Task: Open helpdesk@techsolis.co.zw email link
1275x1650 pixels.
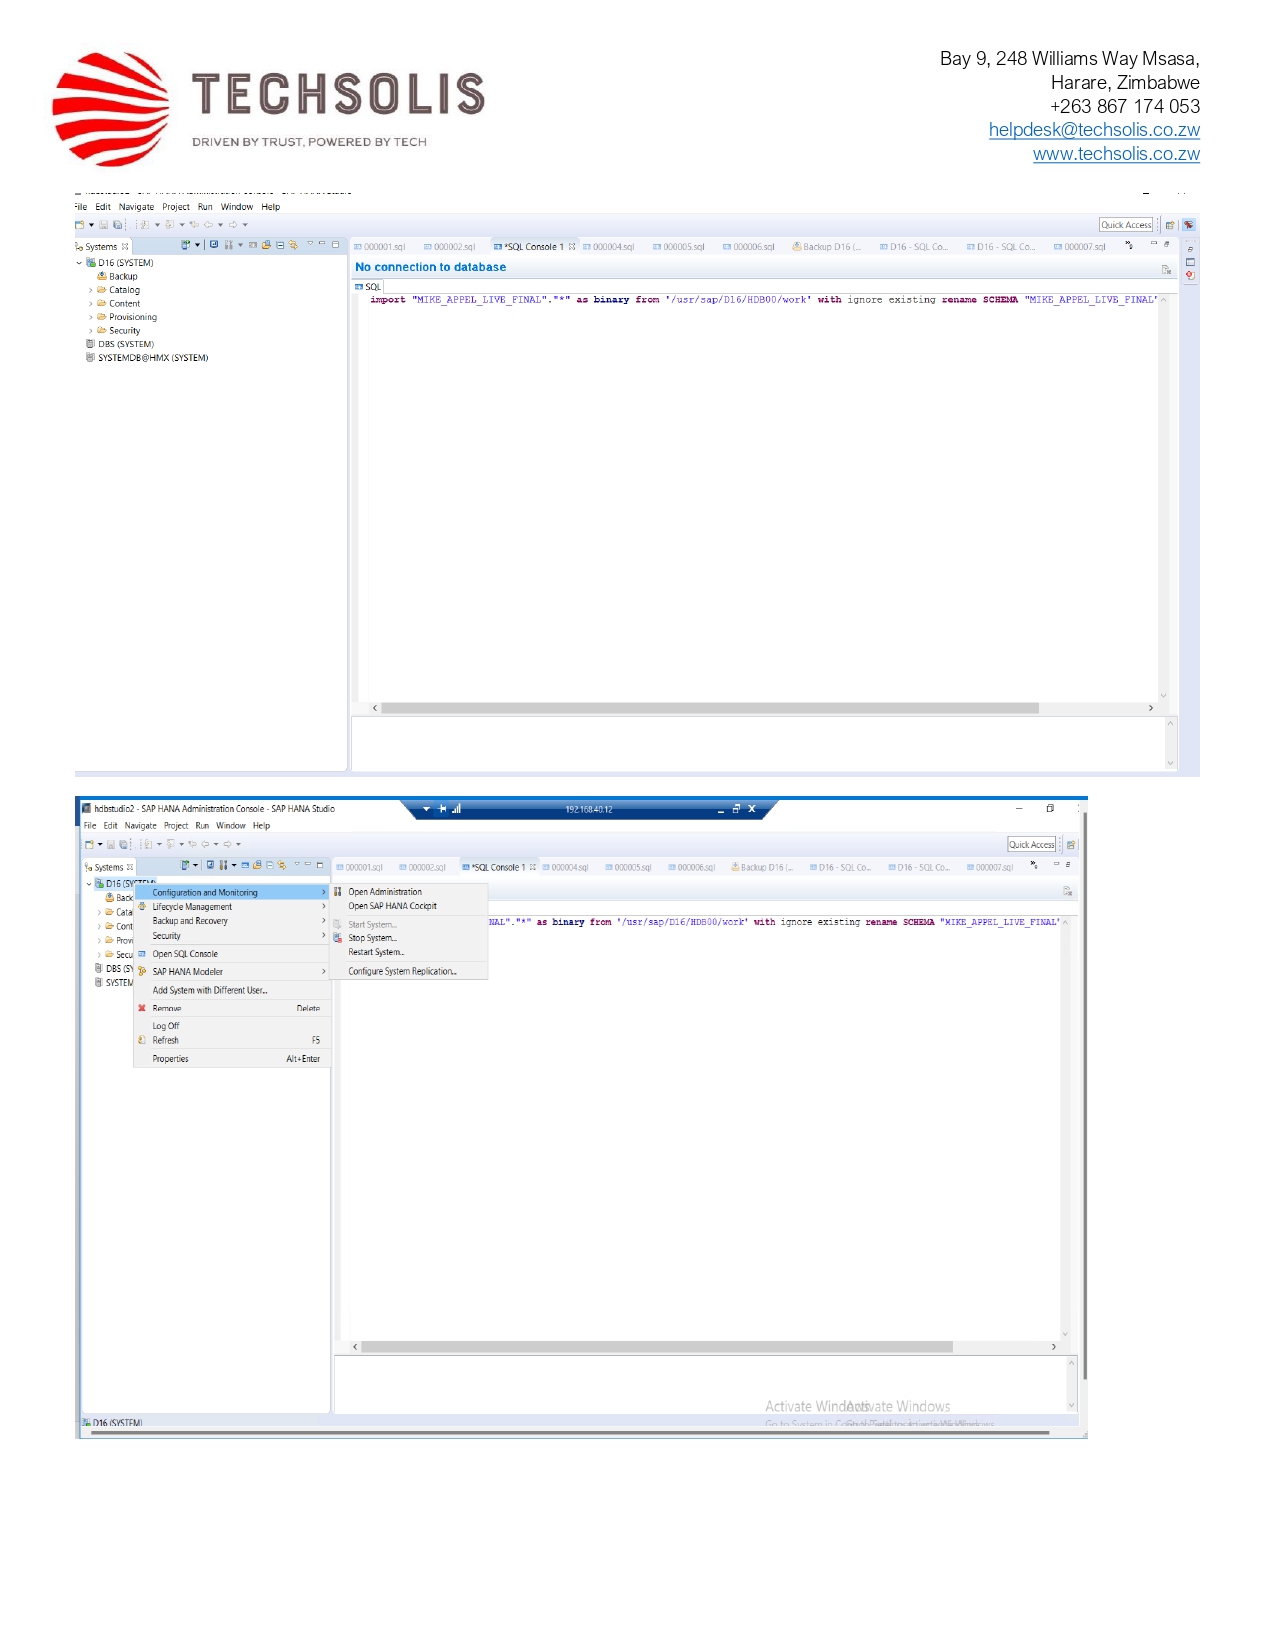Action: pyautogui.click(x=1094, y=130)
